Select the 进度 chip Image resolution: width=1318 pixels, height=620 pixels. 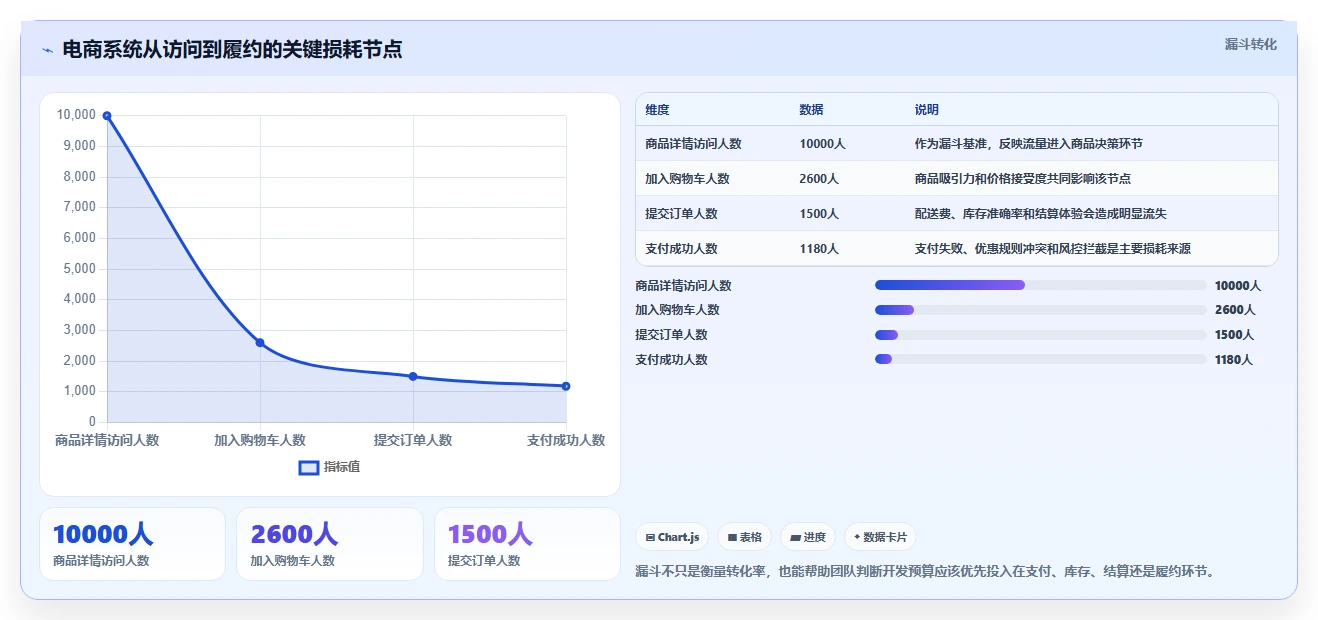tap(807, 537)
